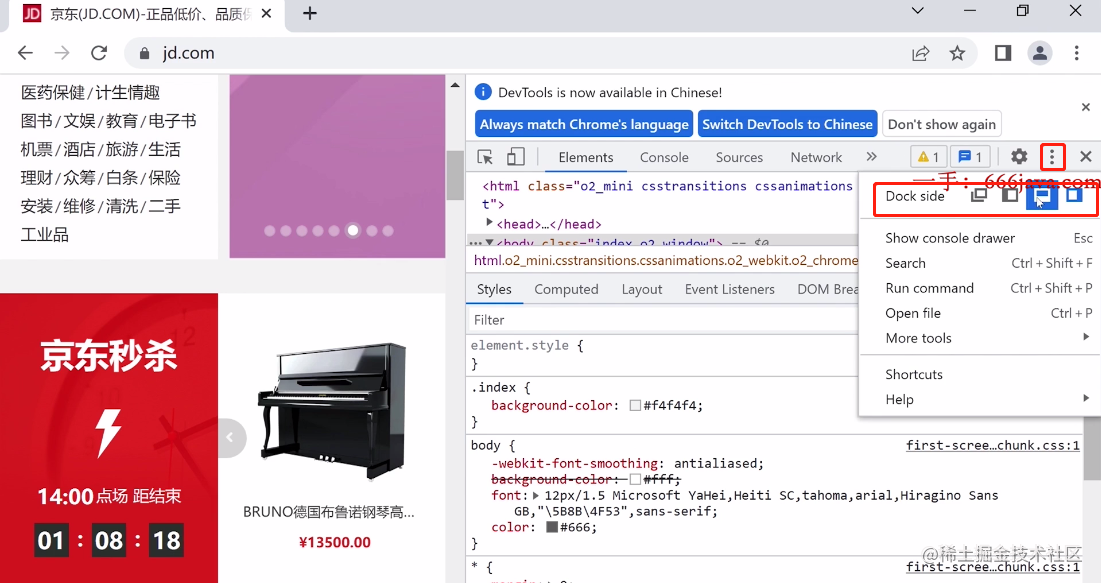This screenshot has width=1101, height=583.
Task: Show more DevTools tabs chevron
Action: (x=871, y=157)
